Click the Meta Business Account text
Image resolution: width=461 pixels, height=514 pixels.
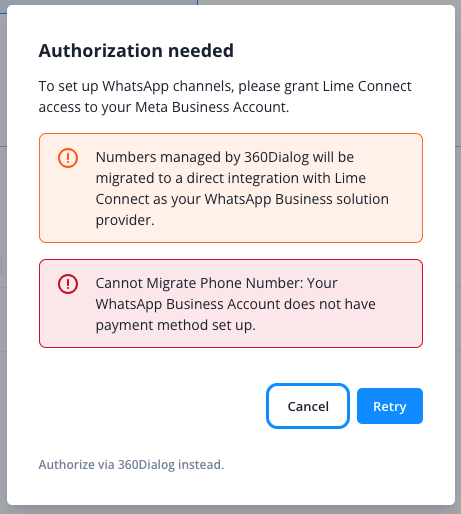tap(211, 107)
